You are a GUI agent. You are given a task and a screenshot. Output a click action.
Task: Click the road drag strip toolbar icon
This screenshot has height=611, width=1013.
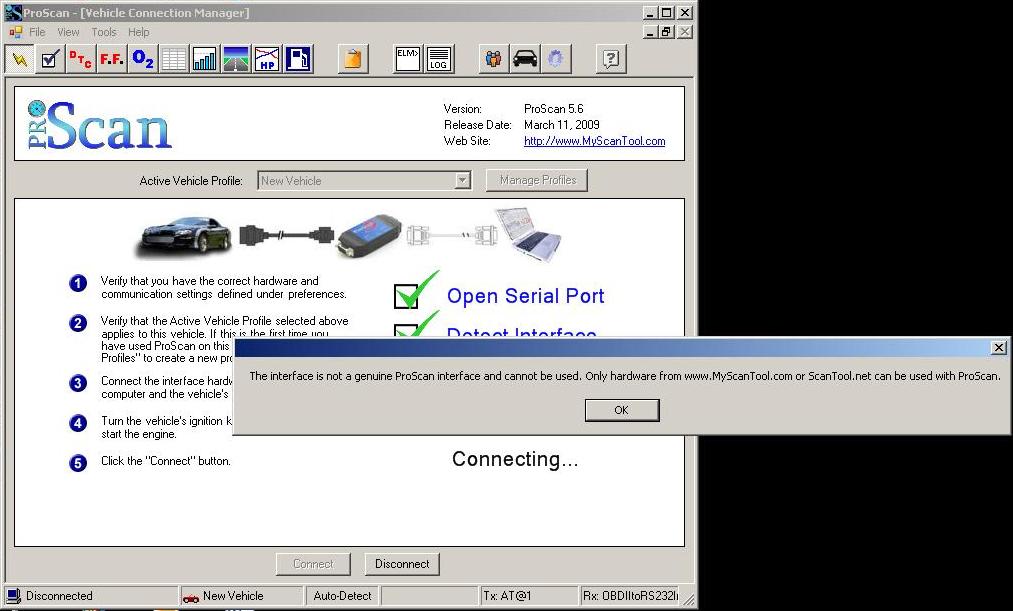[x=236, y=59]
